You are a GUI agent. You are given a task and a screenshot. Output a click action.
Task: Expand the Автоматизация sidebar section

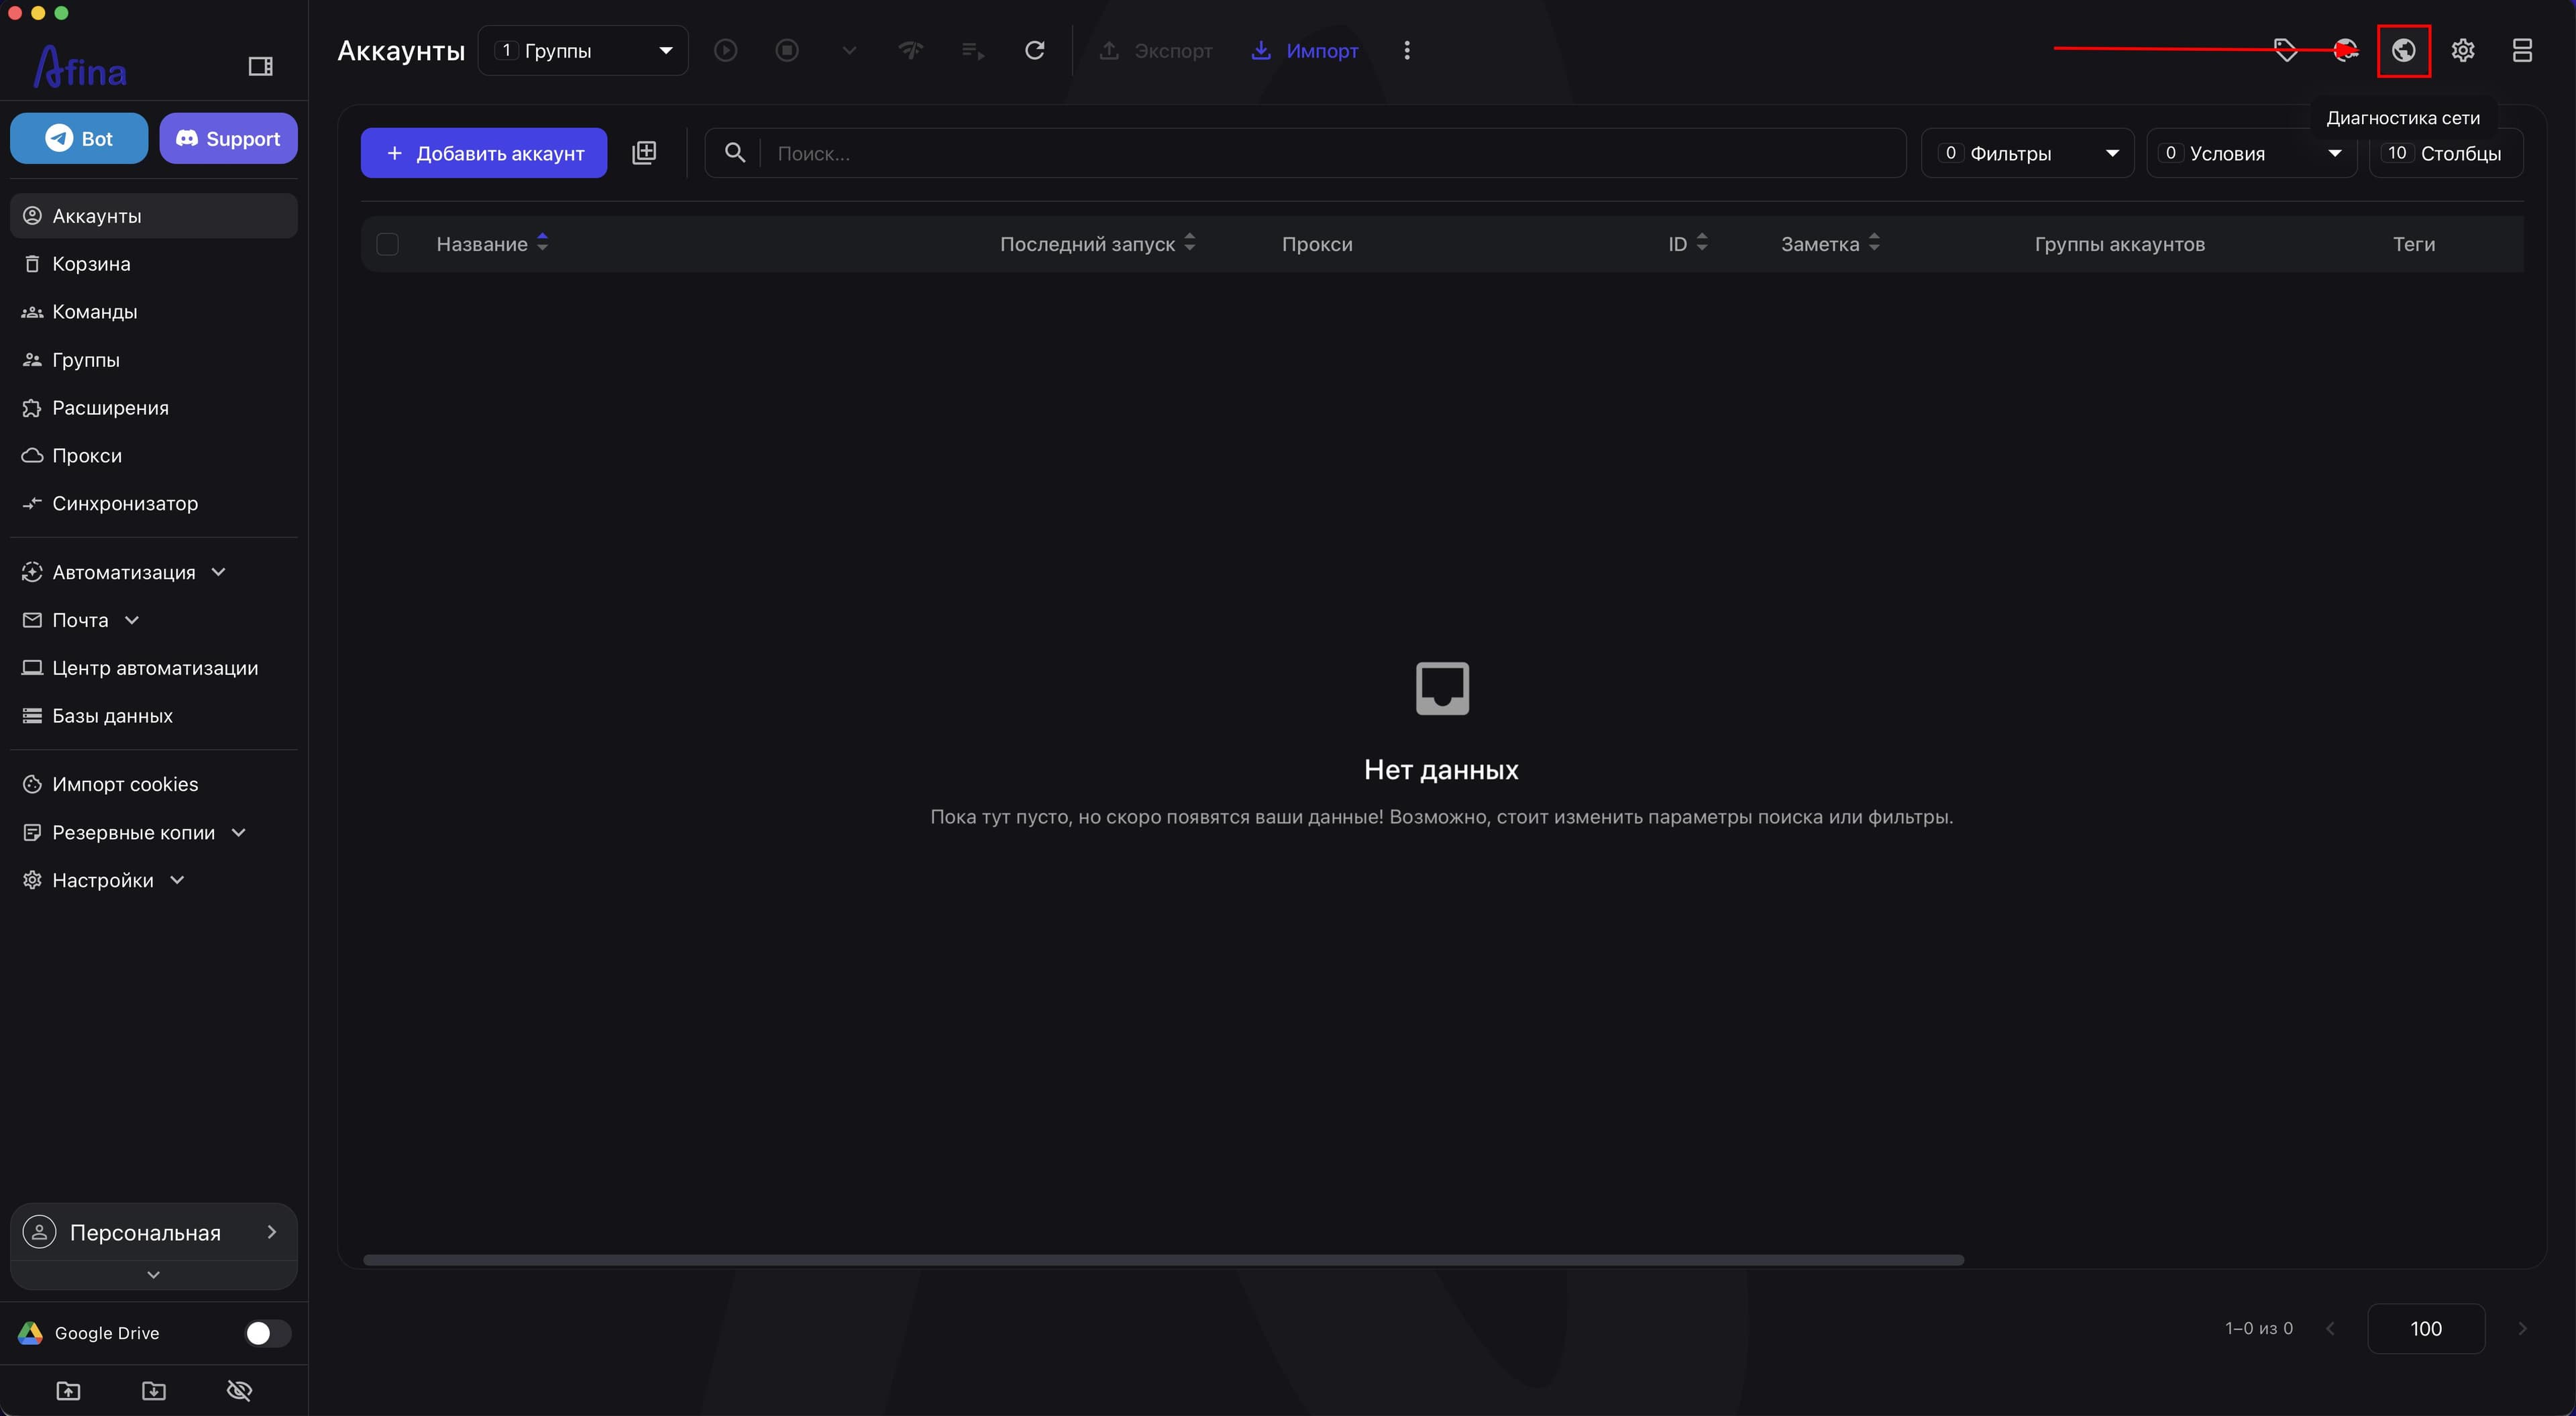click(125, 572)
